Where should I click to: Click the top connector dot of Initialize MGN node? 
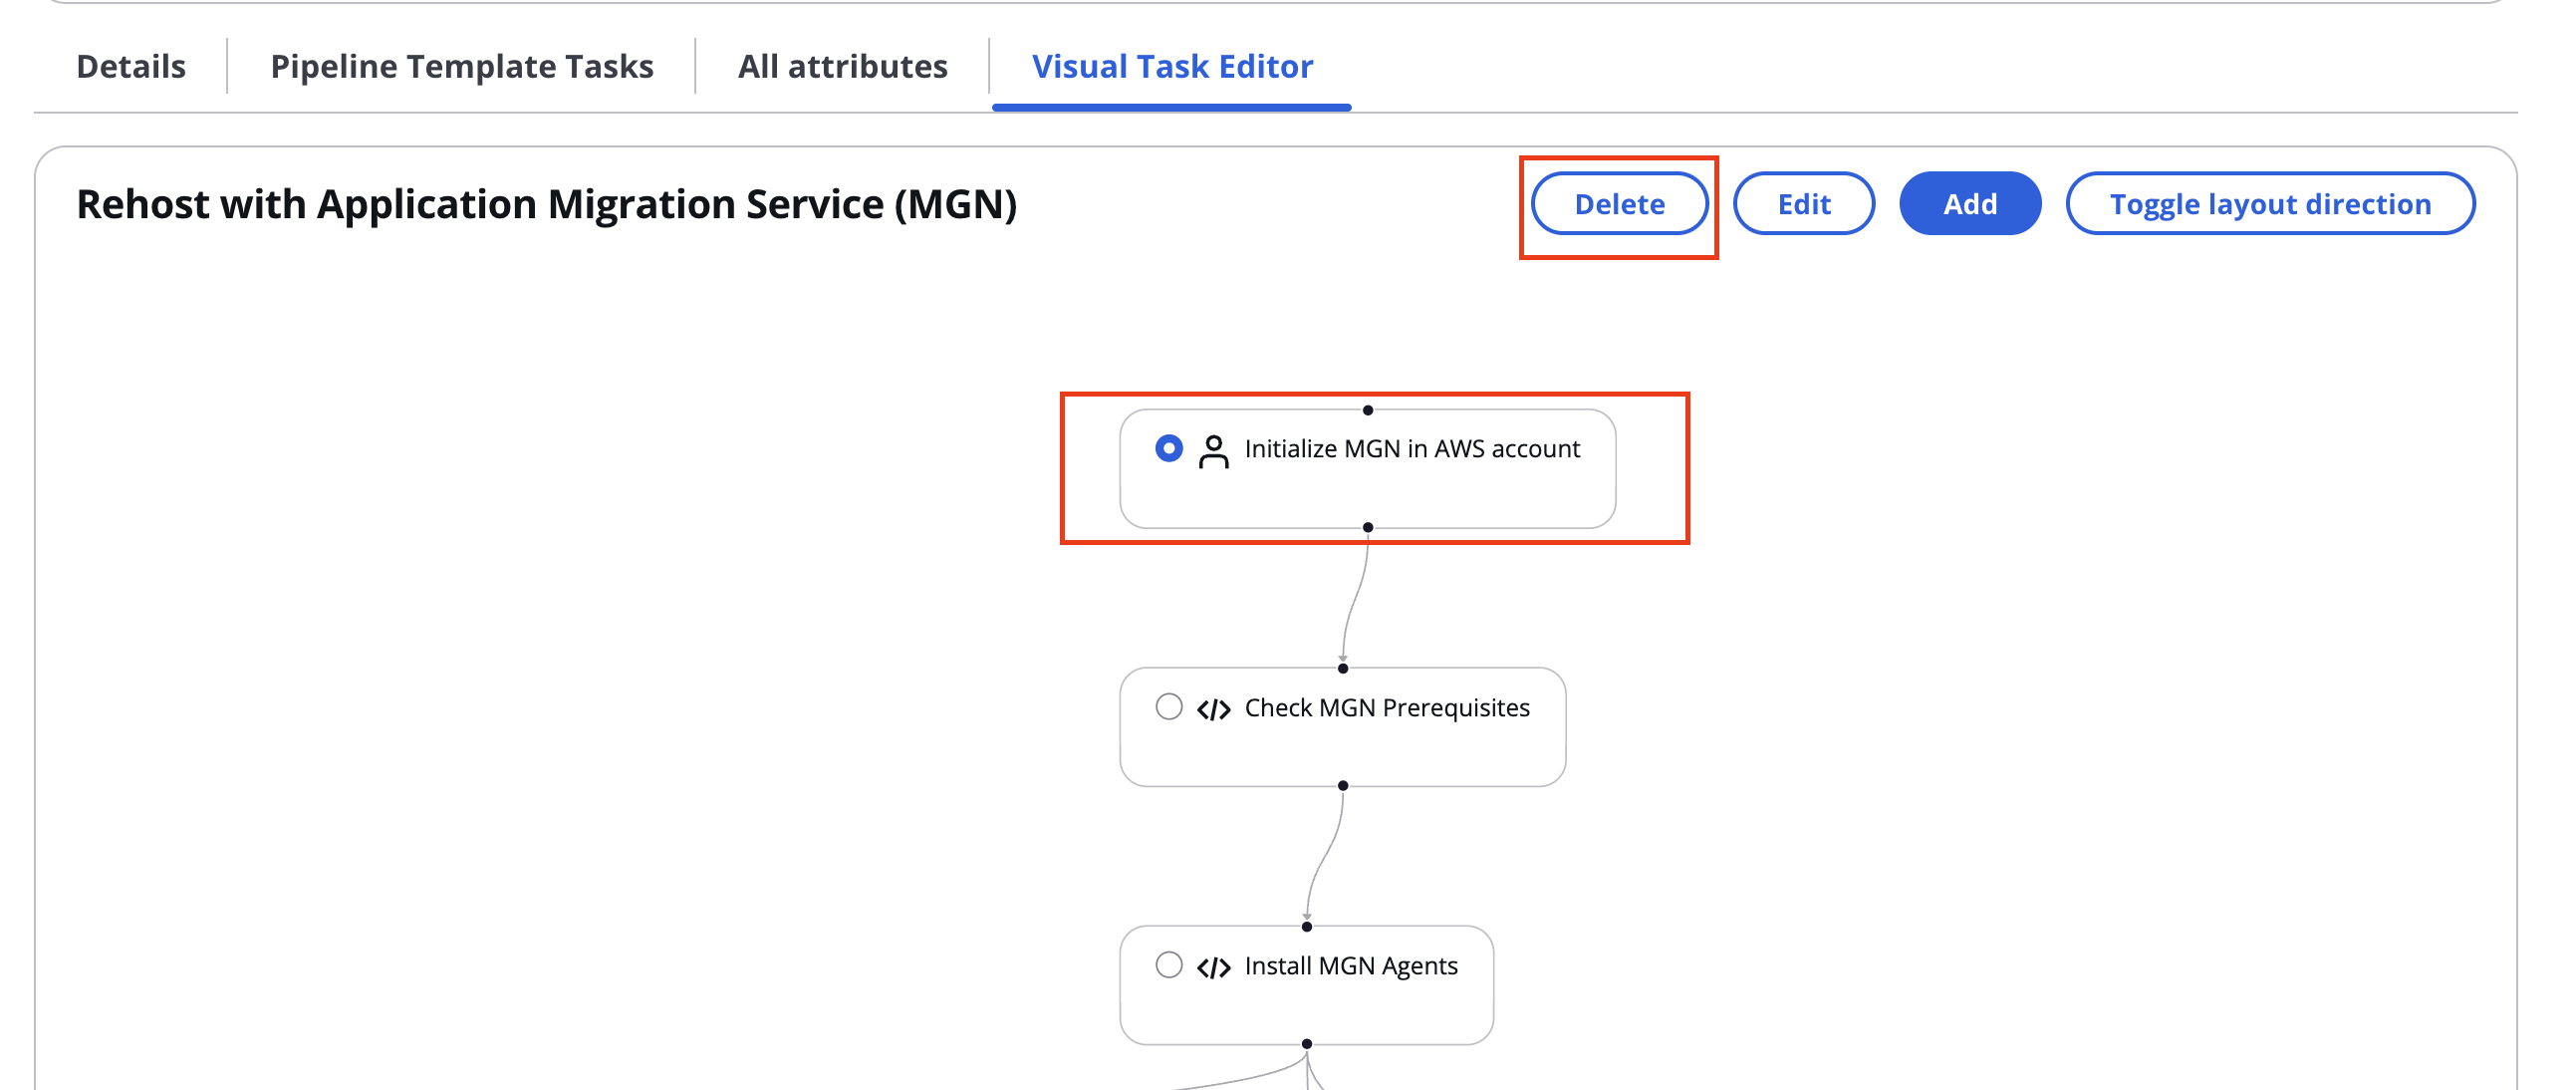tap(1368, 410)
